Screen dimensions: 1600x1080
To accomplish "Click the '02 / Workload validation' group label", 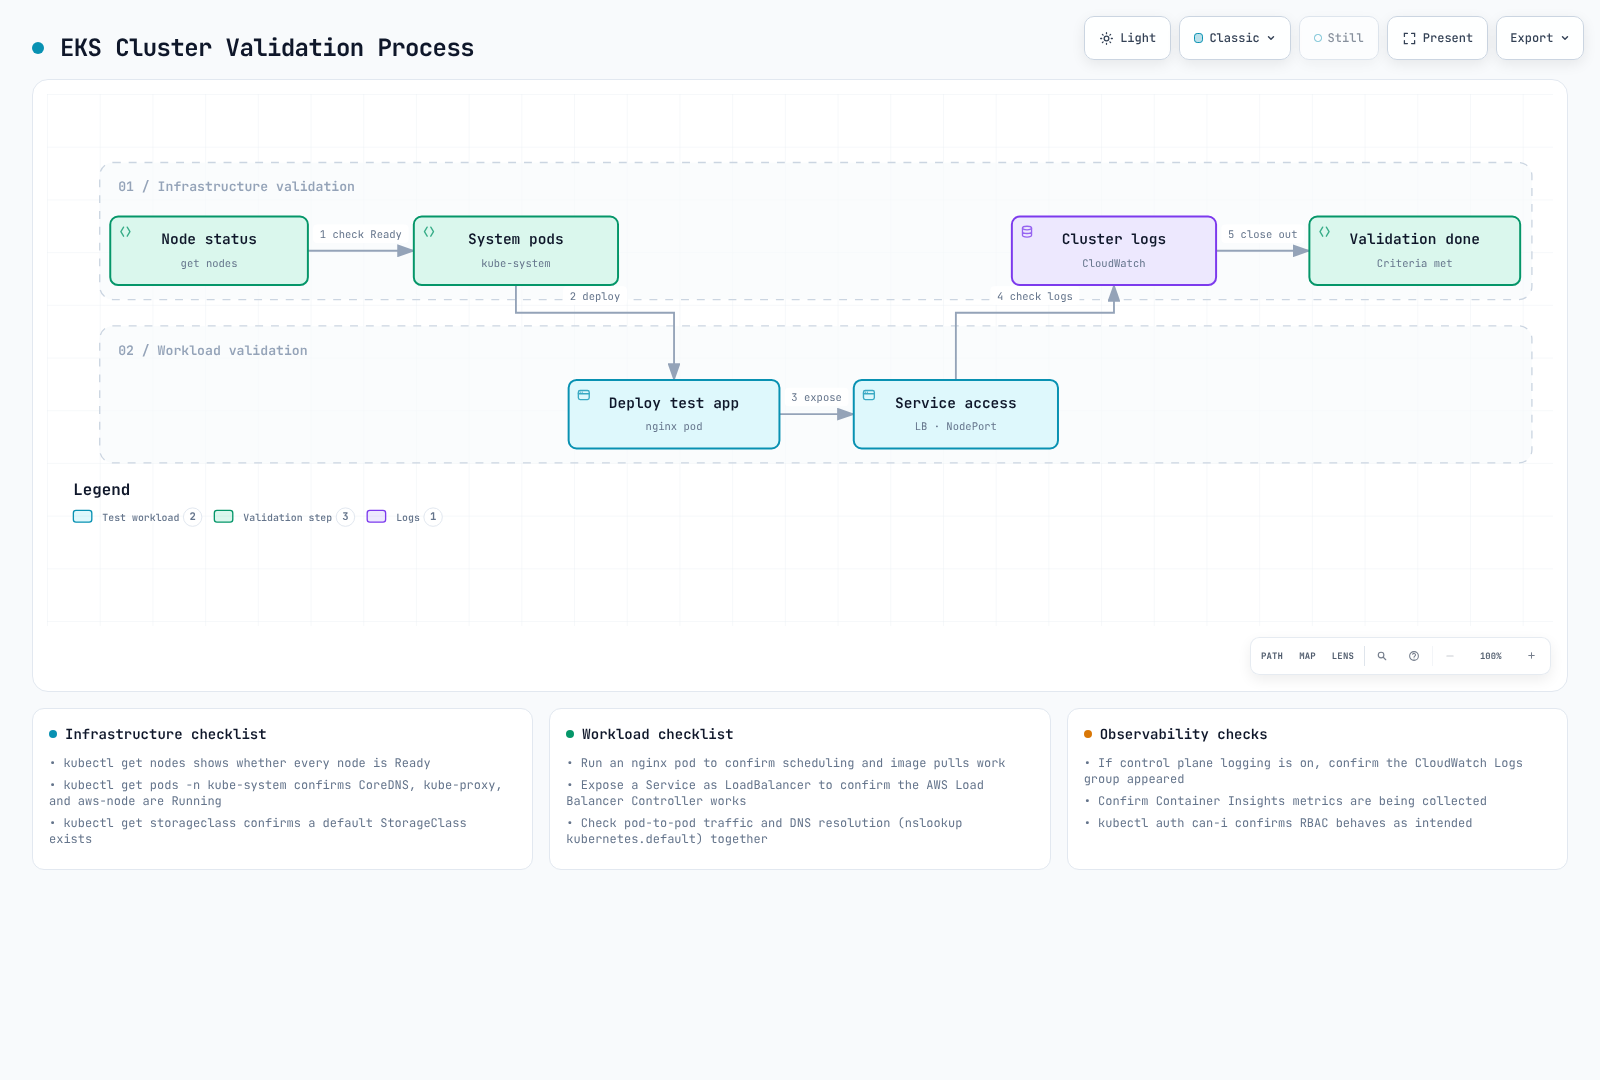I will (213, 351).
